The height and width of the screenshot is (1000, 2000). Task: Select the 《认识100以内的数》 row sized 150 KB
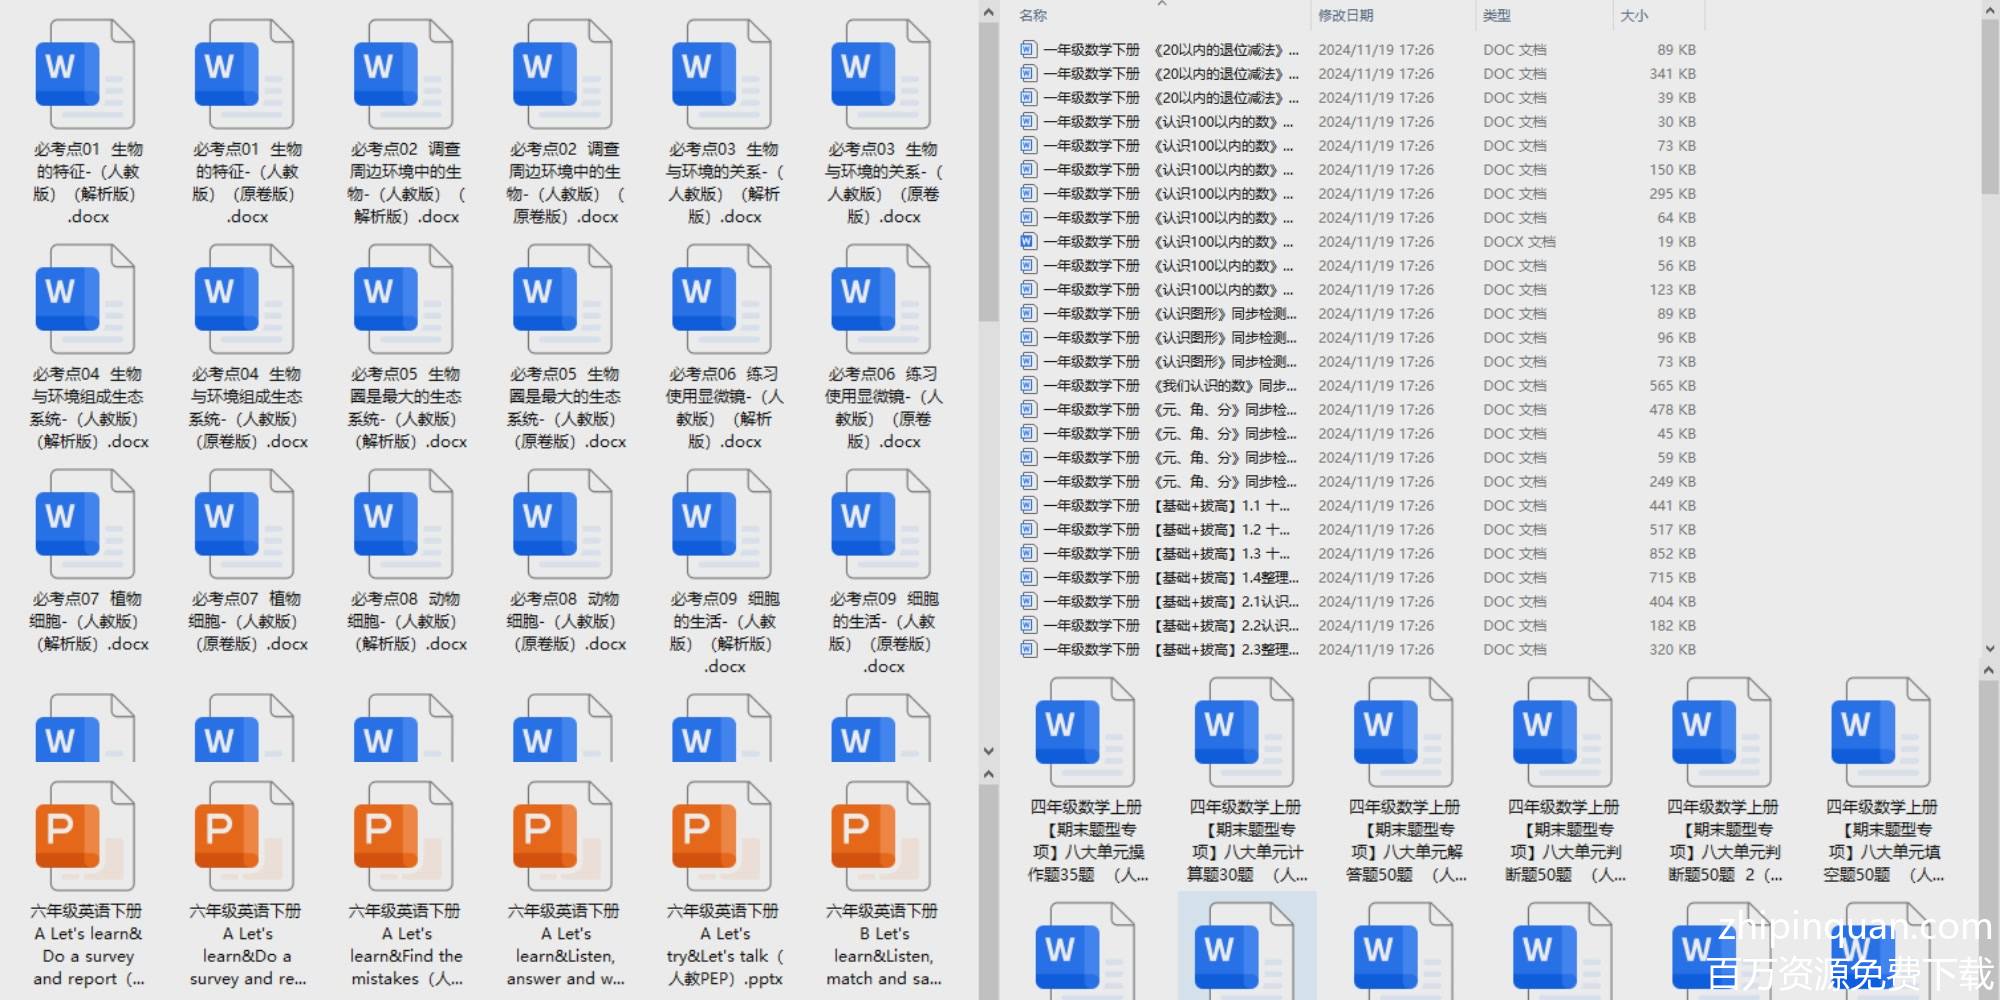[x=1358, y=170]
